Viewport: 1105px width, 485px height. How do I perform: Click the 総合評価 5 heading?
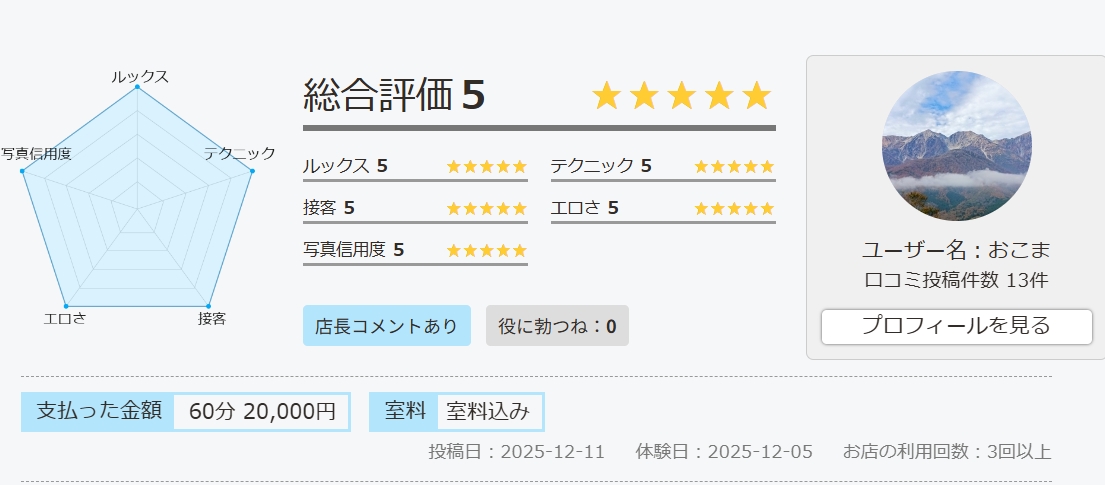(394, 96)
